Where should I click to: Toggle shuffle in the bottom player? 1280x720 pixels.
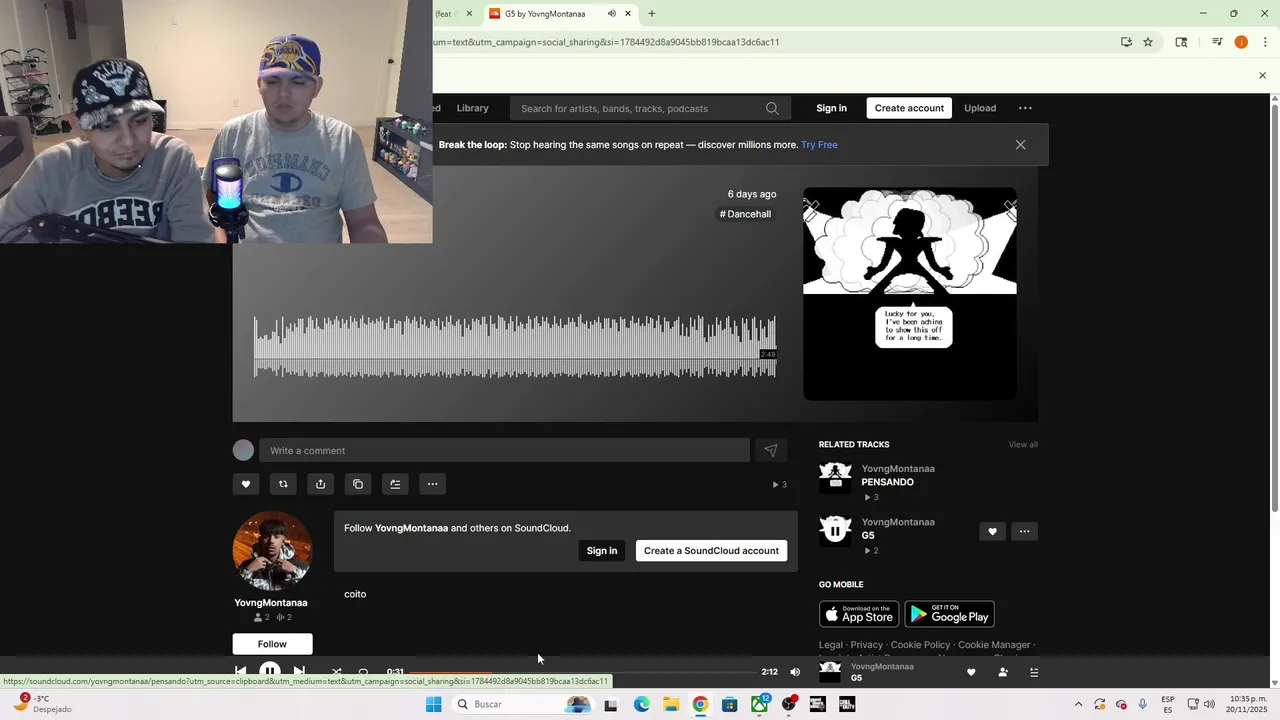click(x=336, y=672)
